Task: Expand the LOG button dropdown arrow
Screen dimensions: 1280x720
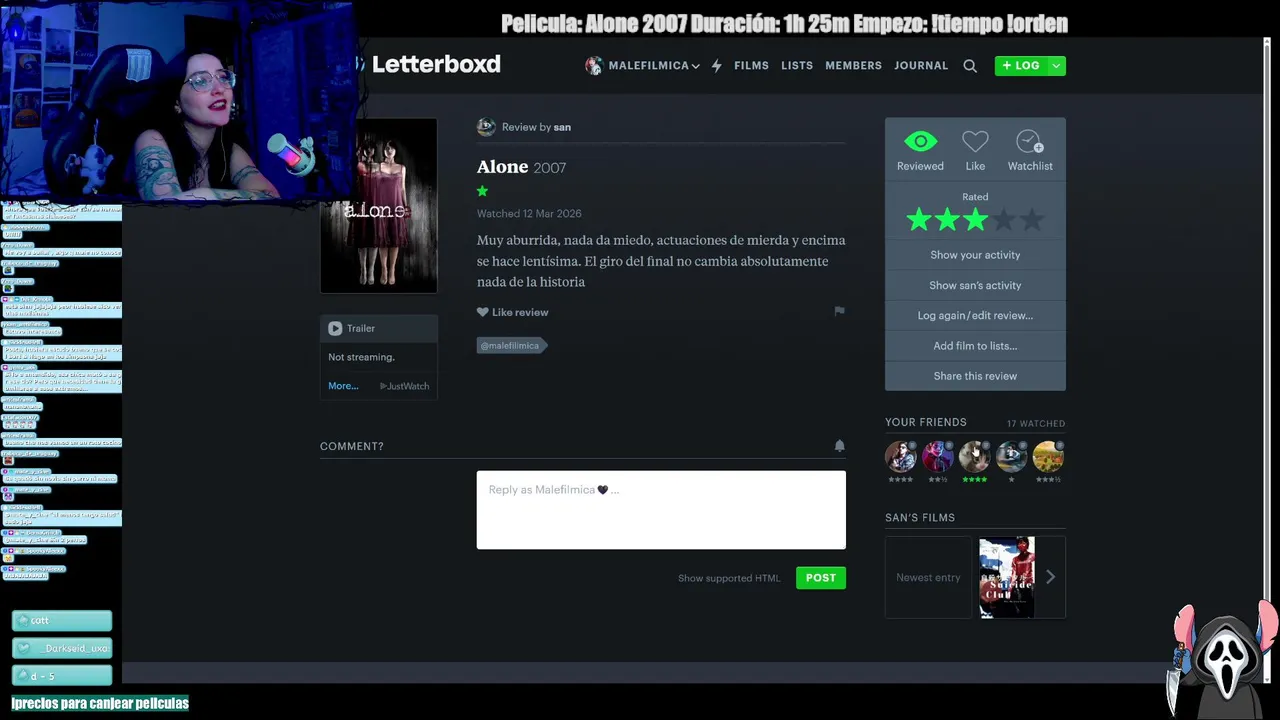Action: click(1056, 66)
